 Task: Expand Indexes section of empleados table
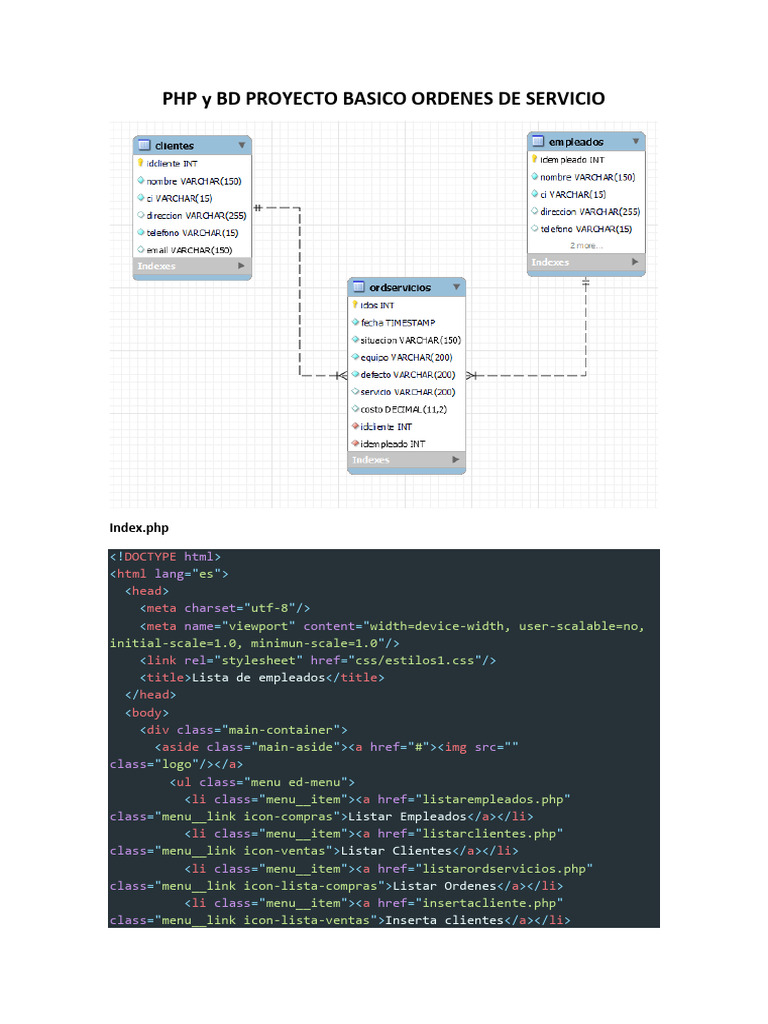[x=635, y=263]
